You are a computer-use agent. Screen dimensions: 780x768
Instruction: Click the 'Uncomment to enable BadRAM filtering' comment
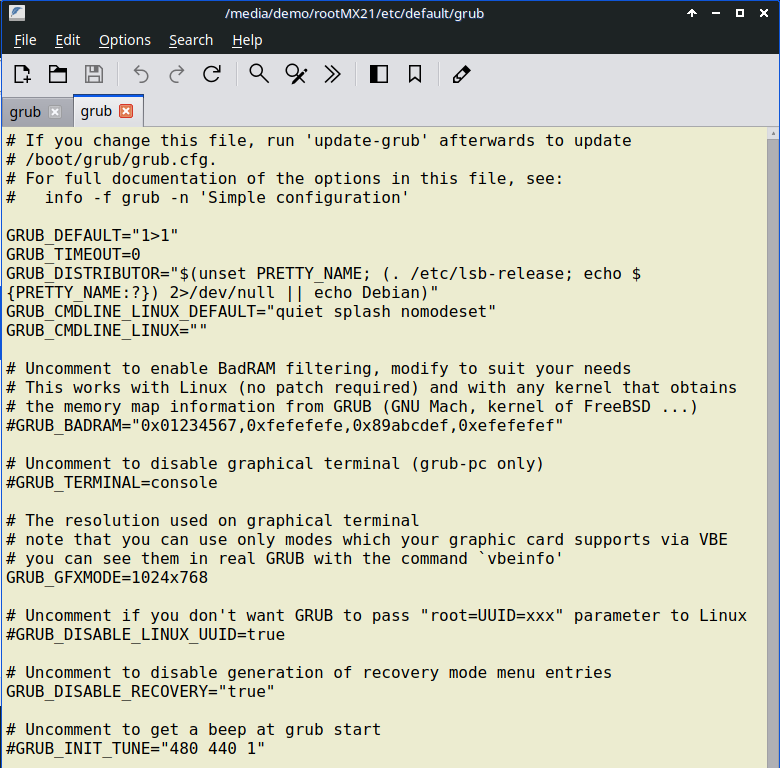point(318,369)
